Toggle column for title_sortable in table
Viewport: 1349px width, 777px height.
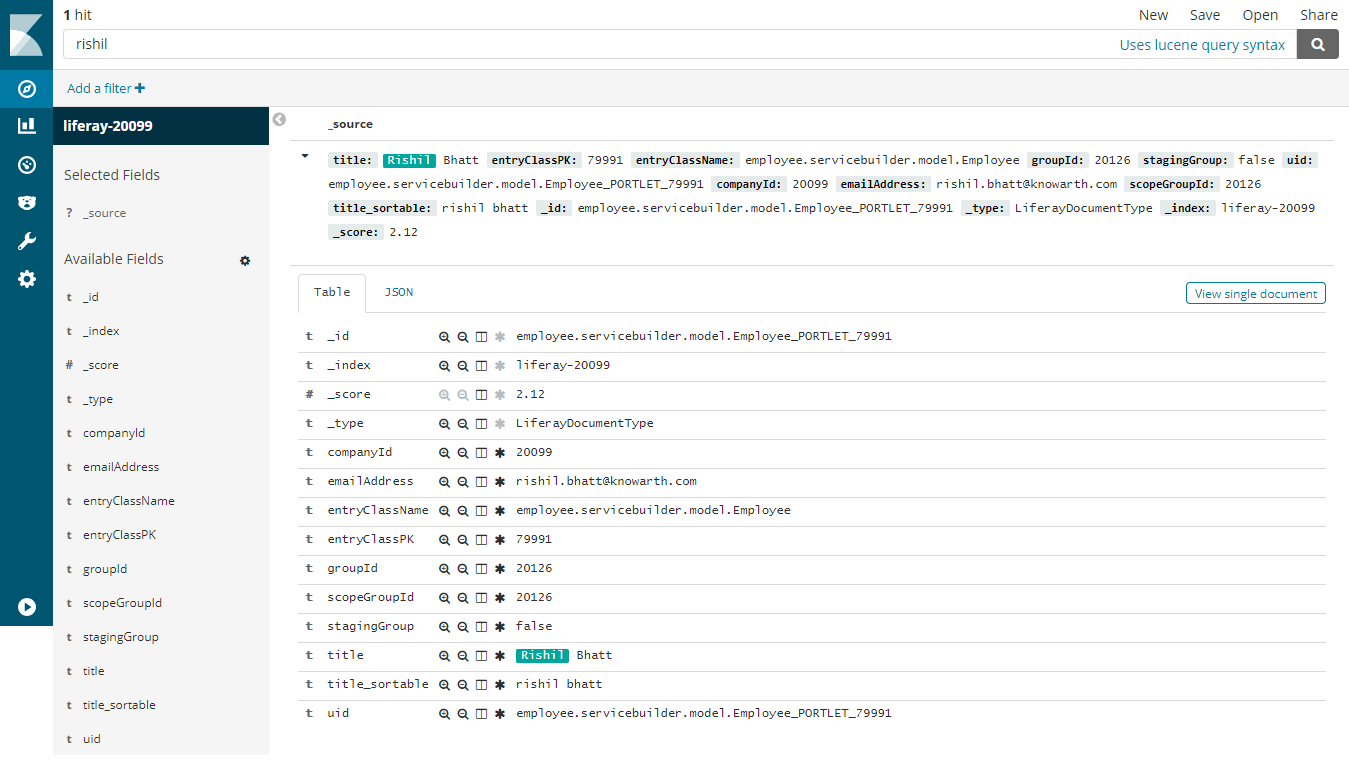pos(481,685)
